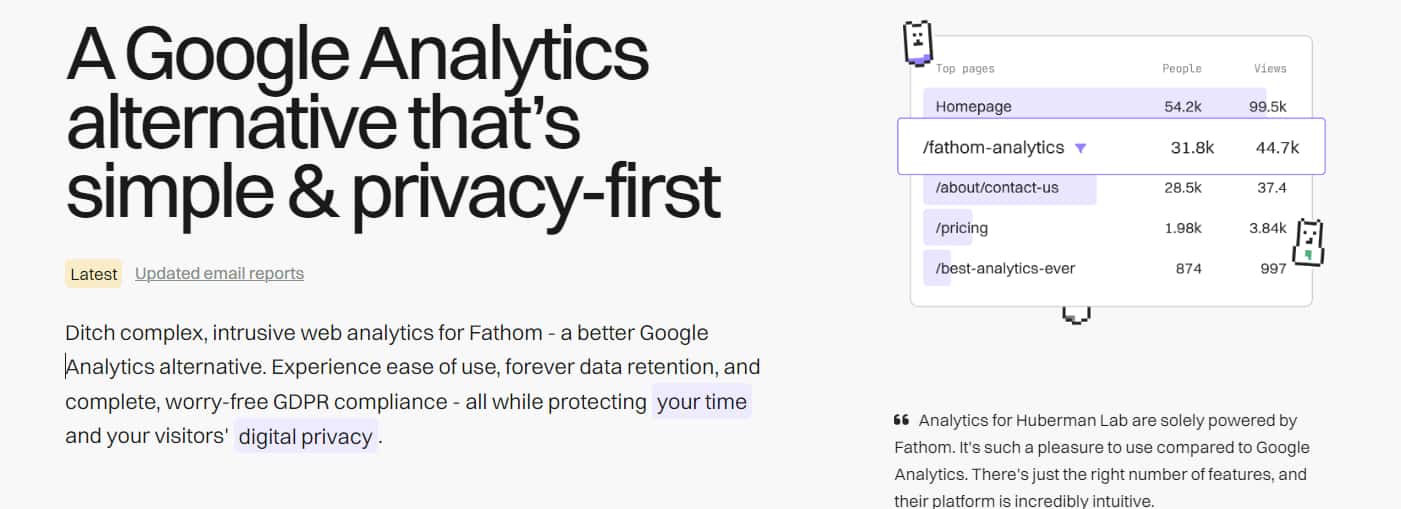Click the pixel mascot icon above Top pages

918,43
